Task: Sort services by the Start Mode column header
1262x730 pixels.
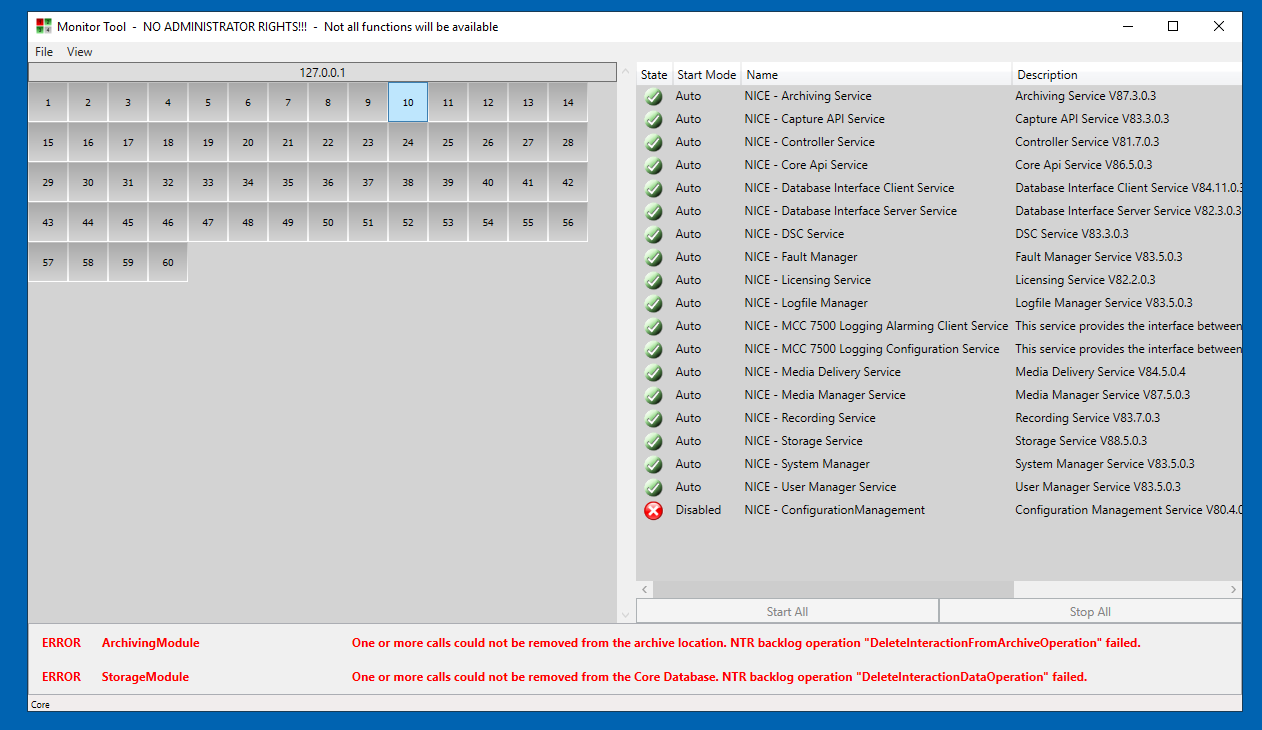Action: tap(707, 75)
